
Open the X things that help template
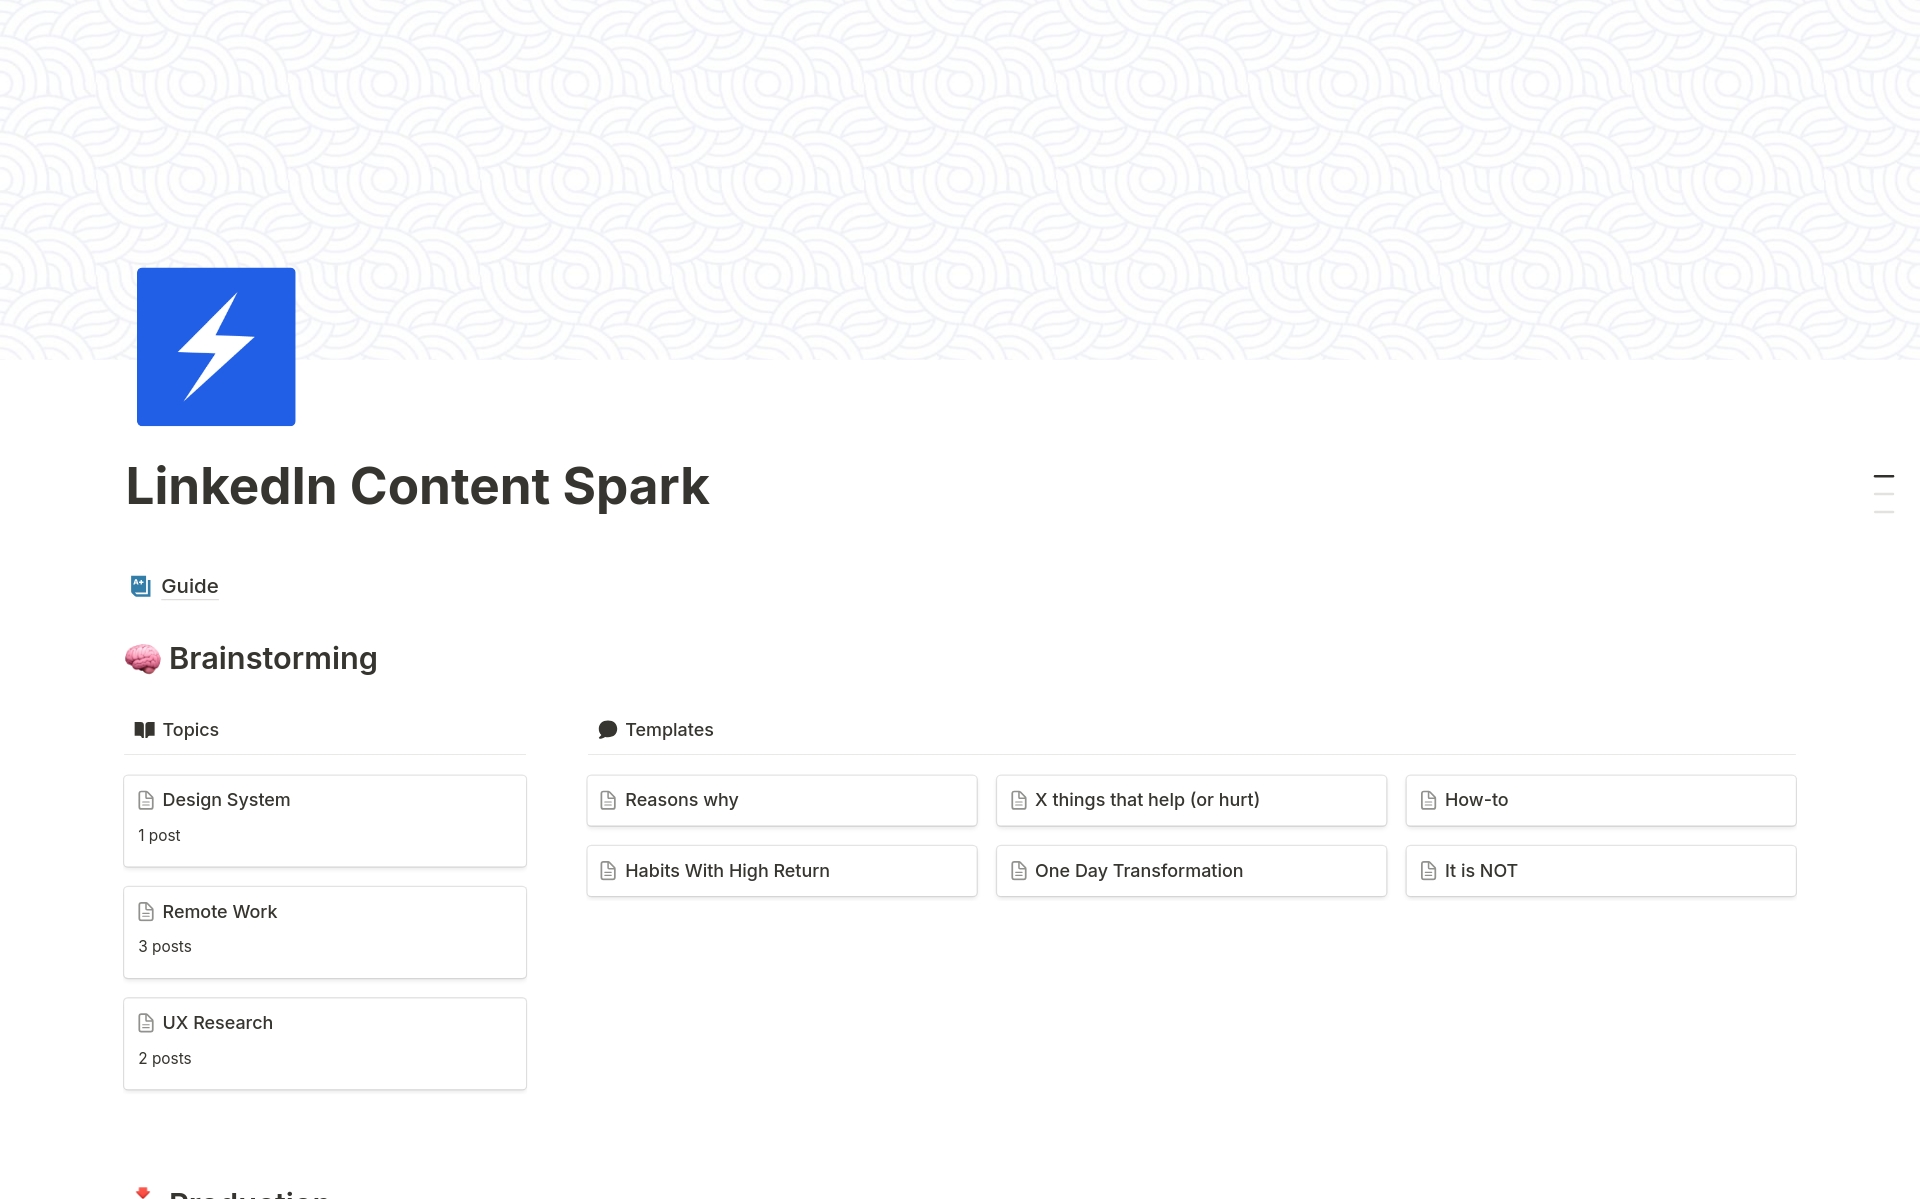1146,799
